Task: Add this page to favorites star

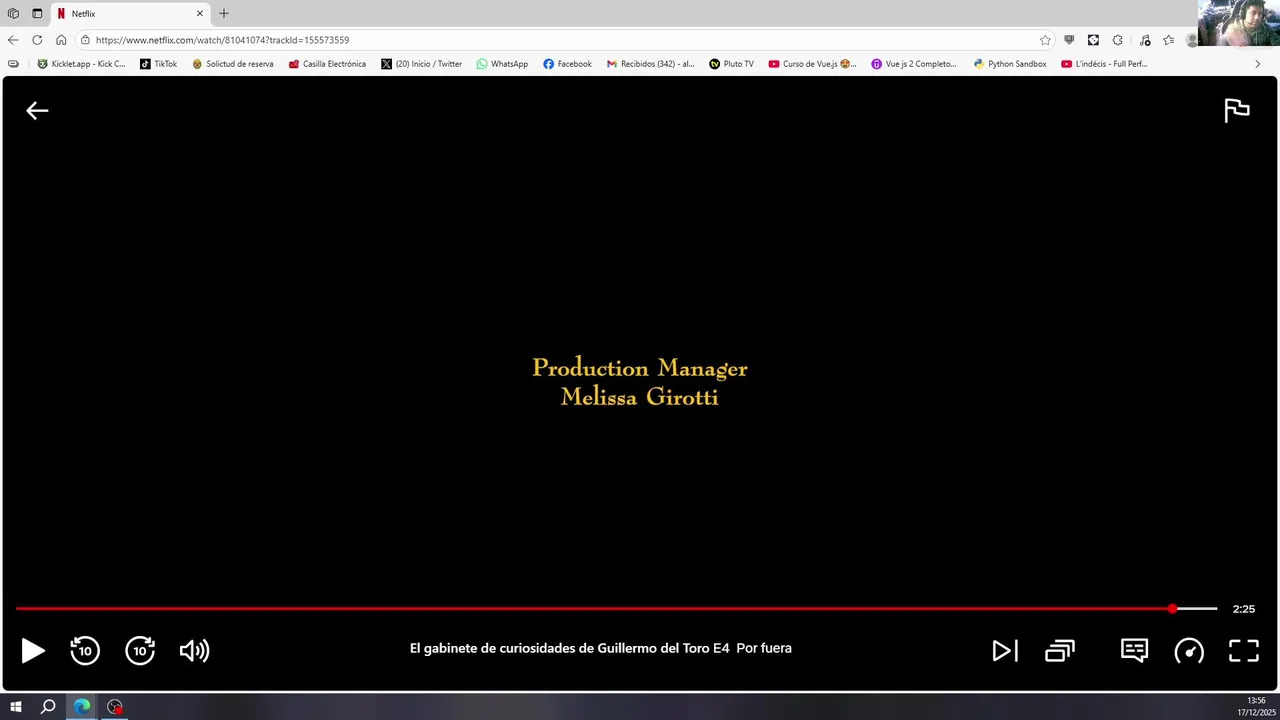Action: pyautogui.click(x=1045, y=40)
